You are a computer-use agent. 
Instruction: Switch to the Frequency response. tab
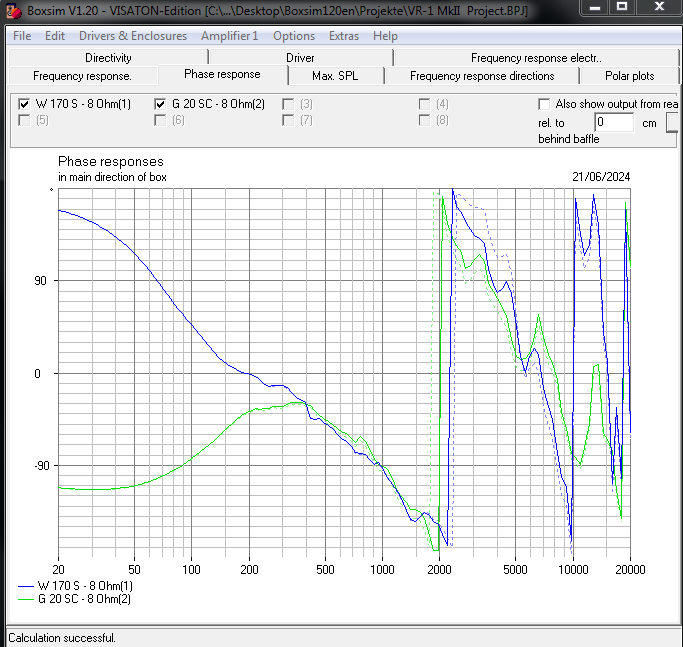[82, 76]
